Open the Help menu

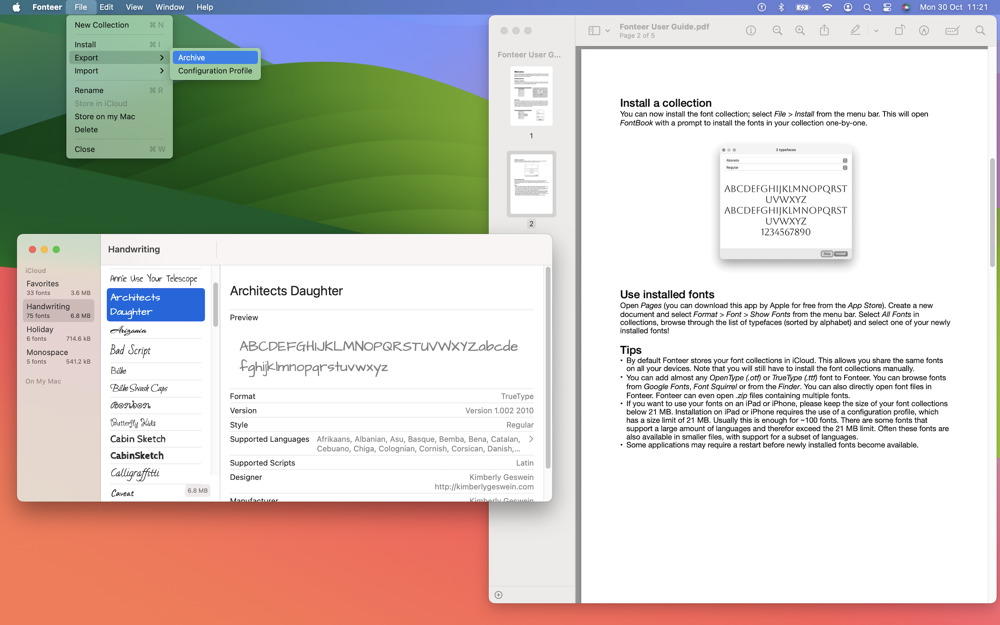coord(205,7)
